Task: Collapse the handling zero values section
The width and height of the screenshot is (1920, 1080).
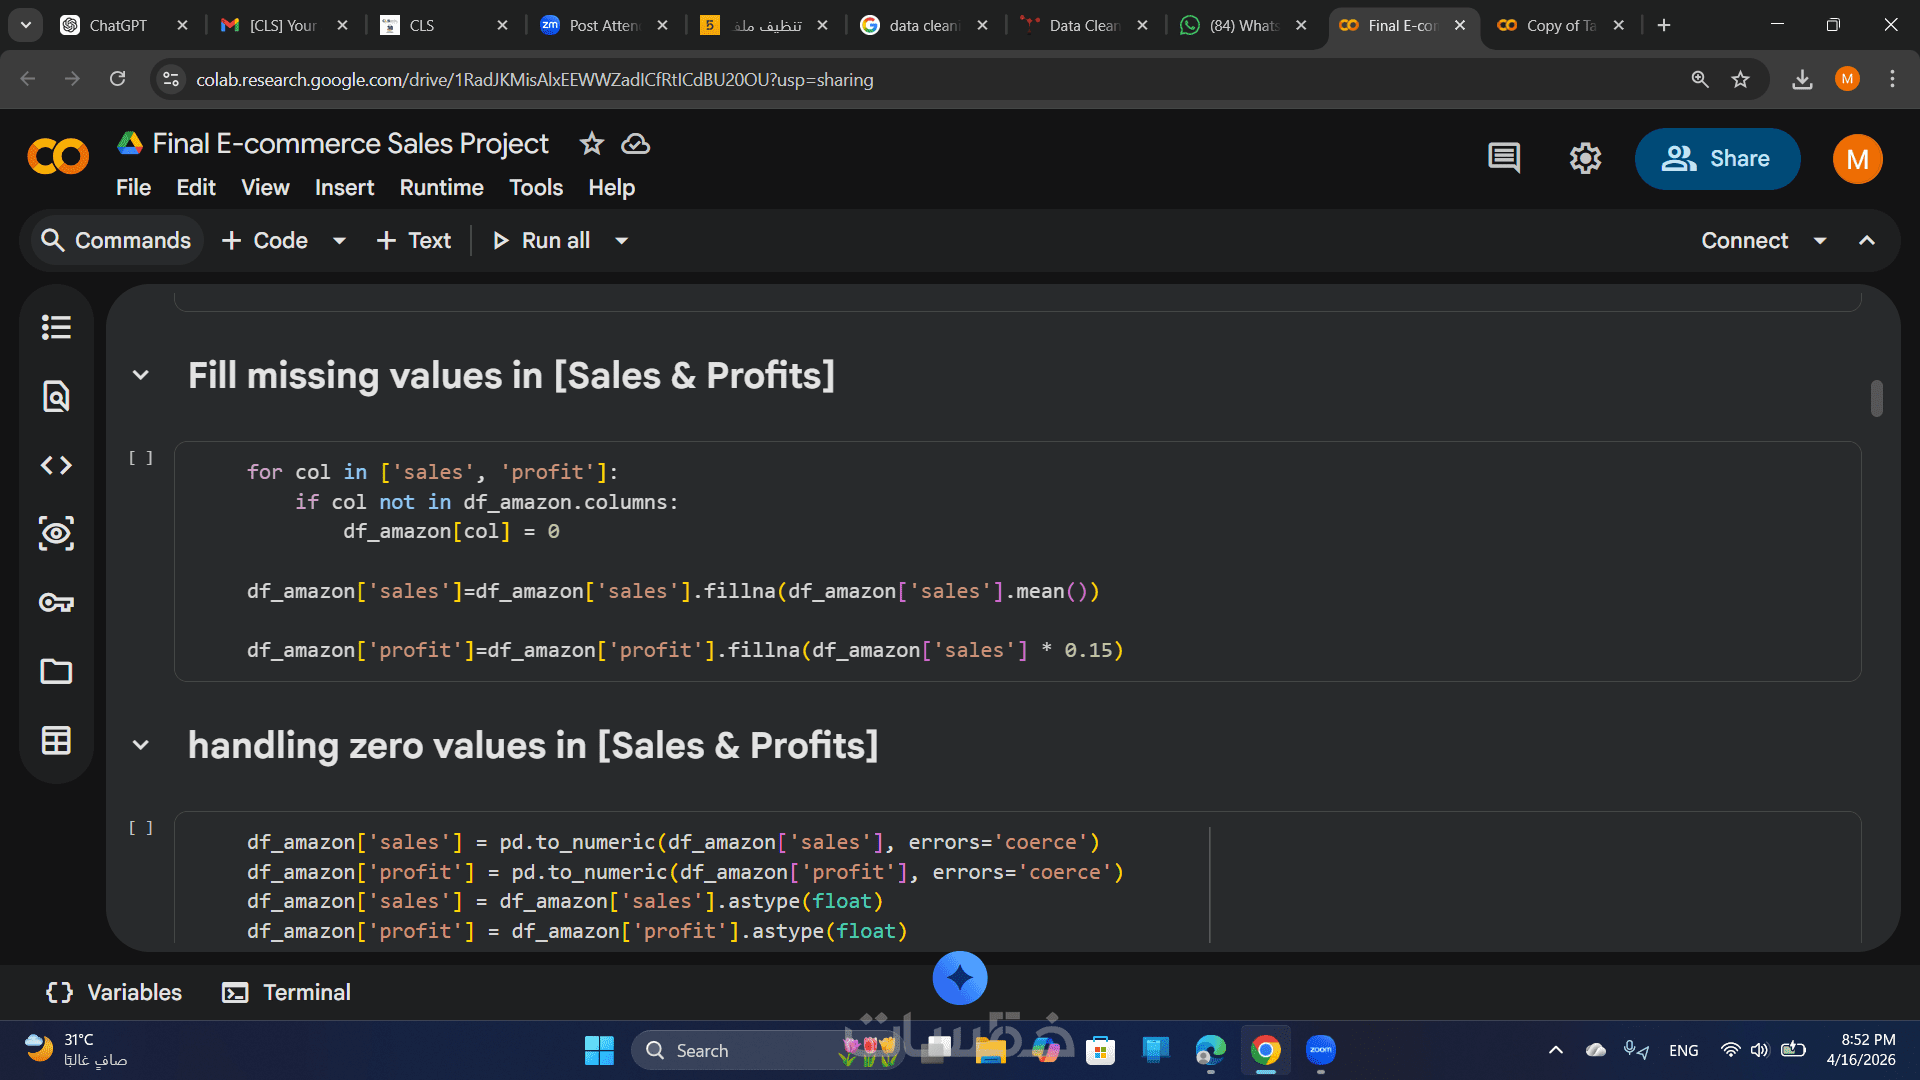Action: pyautogui.click(x=141, y=746)
